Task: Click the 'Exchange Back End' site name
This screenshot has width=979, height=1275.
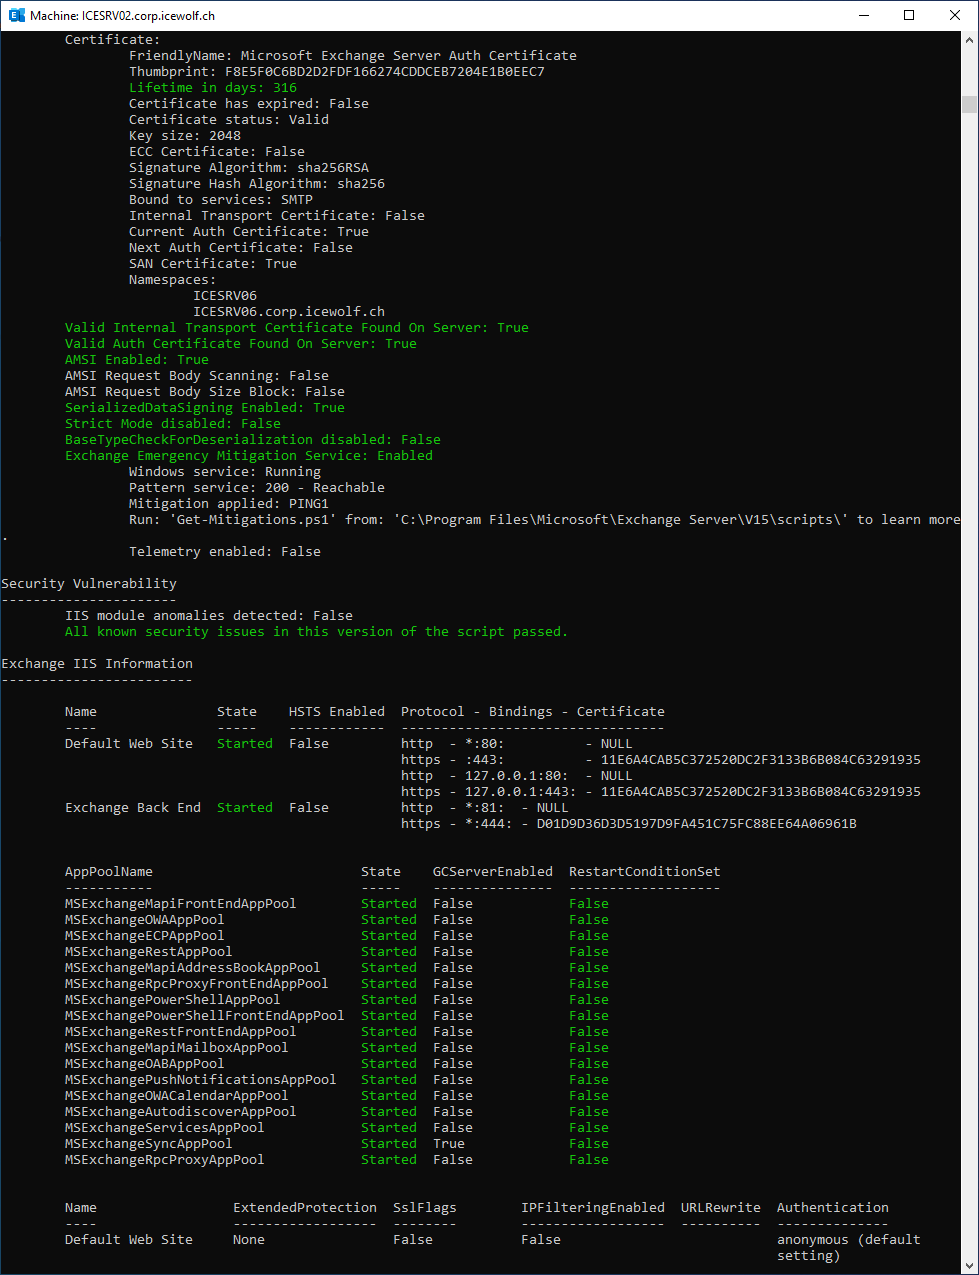Action: [x=133, y=808]
